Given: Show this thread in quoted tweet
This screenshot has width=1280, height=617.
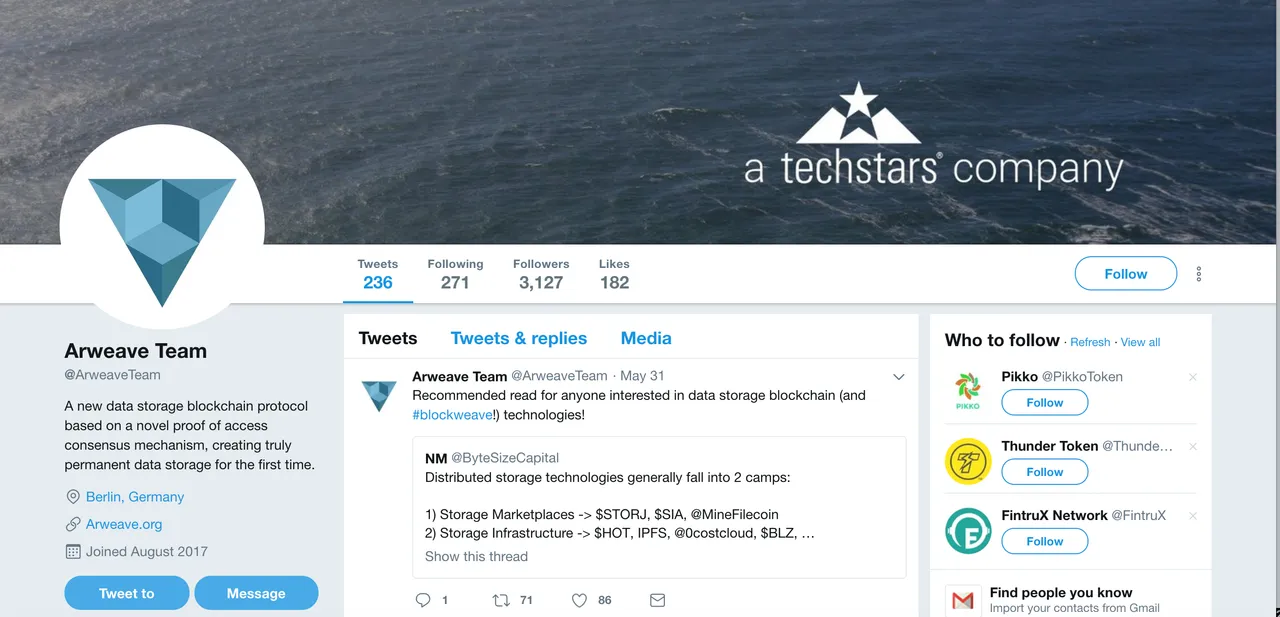Looking at the screenshot, I should [476, 556].
